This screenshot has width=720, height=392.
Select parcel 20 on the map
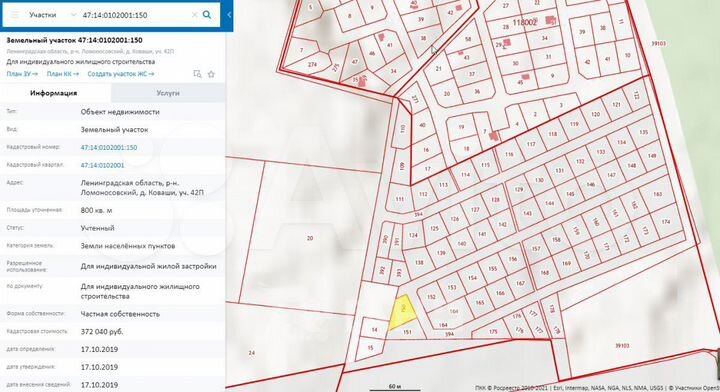tap(310, 238)
